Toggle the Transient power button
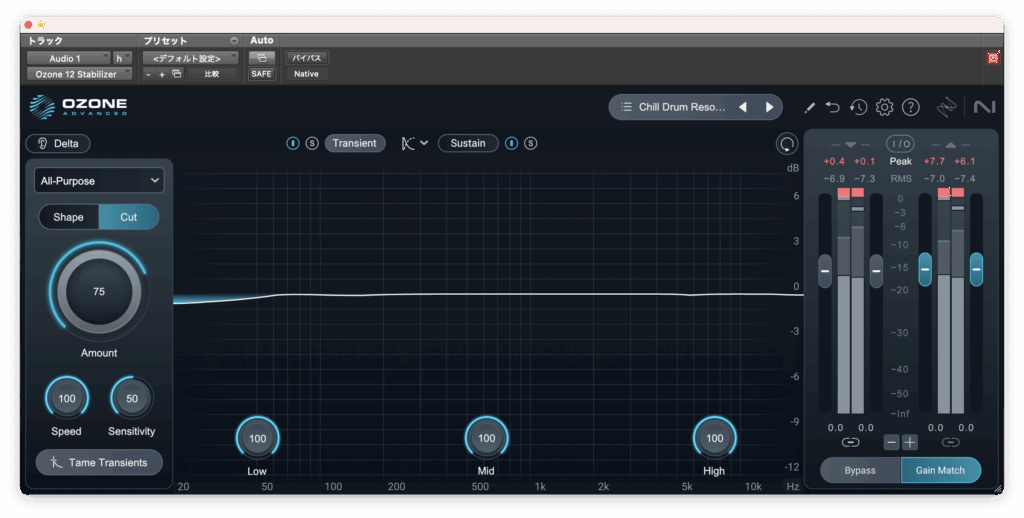Image resolution: width=1024 pixels, height=518 pixels. [293, 143]
